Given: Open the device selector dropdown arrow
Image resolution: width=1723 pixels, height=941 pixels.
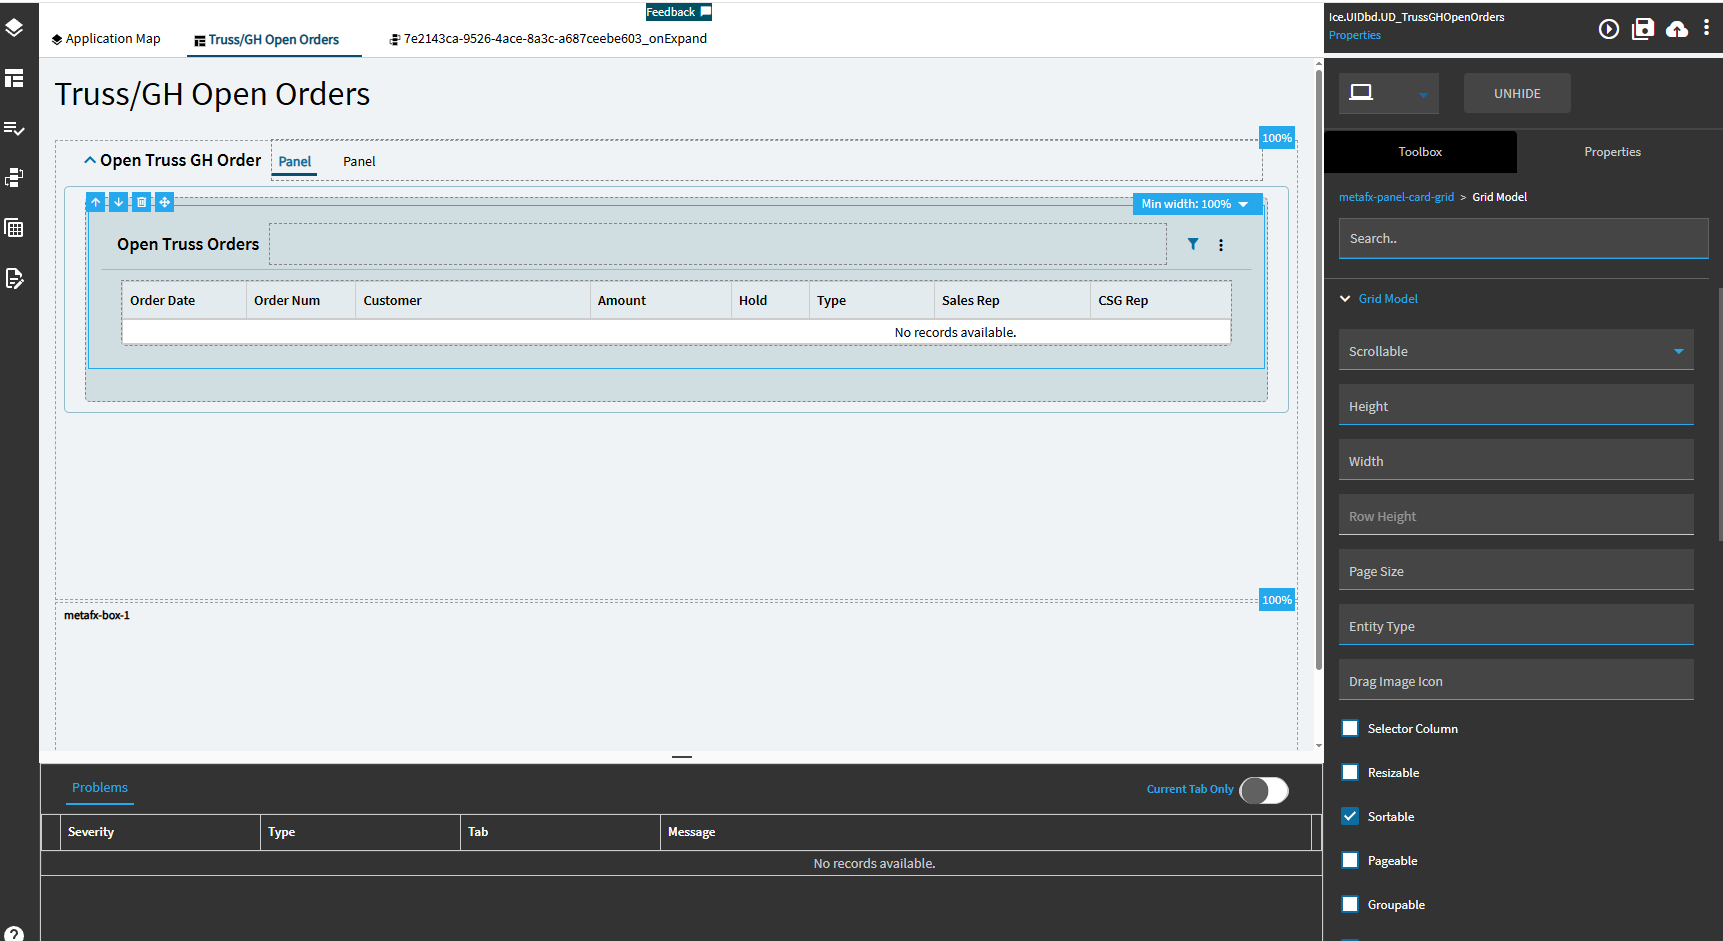Looking at the screenshot, I should 1423,95.
